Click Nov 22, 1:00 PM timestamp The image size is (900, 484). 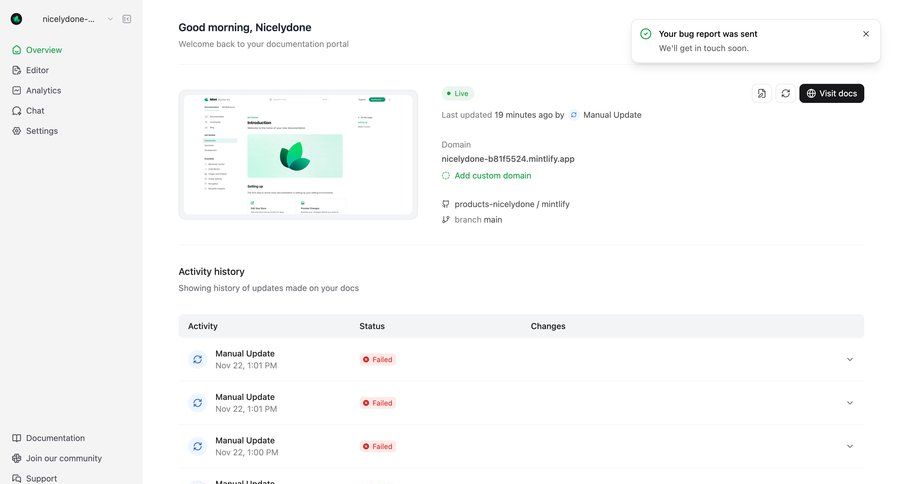[x=247, y=452]
